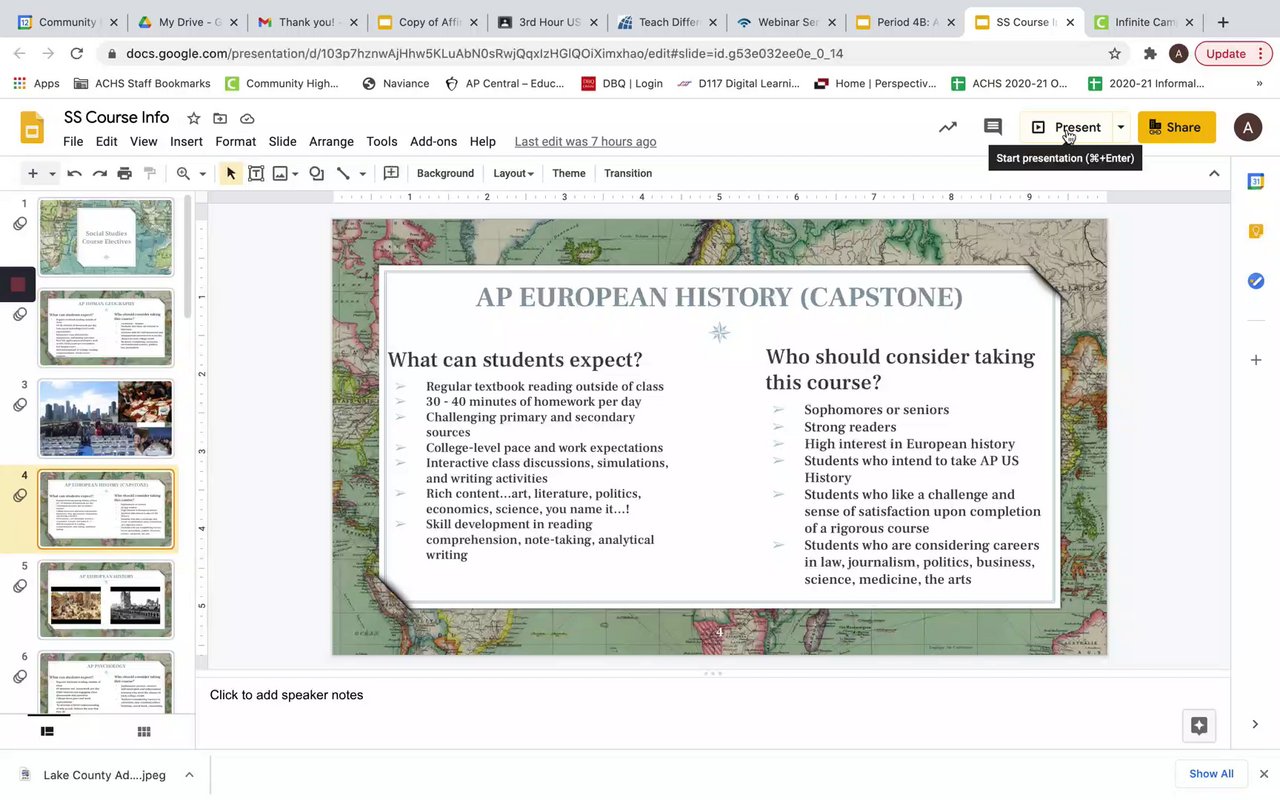The width and height of the screenshot is (1280, 800).
Task: Select the Text box tool
Action: coord(256,173)
